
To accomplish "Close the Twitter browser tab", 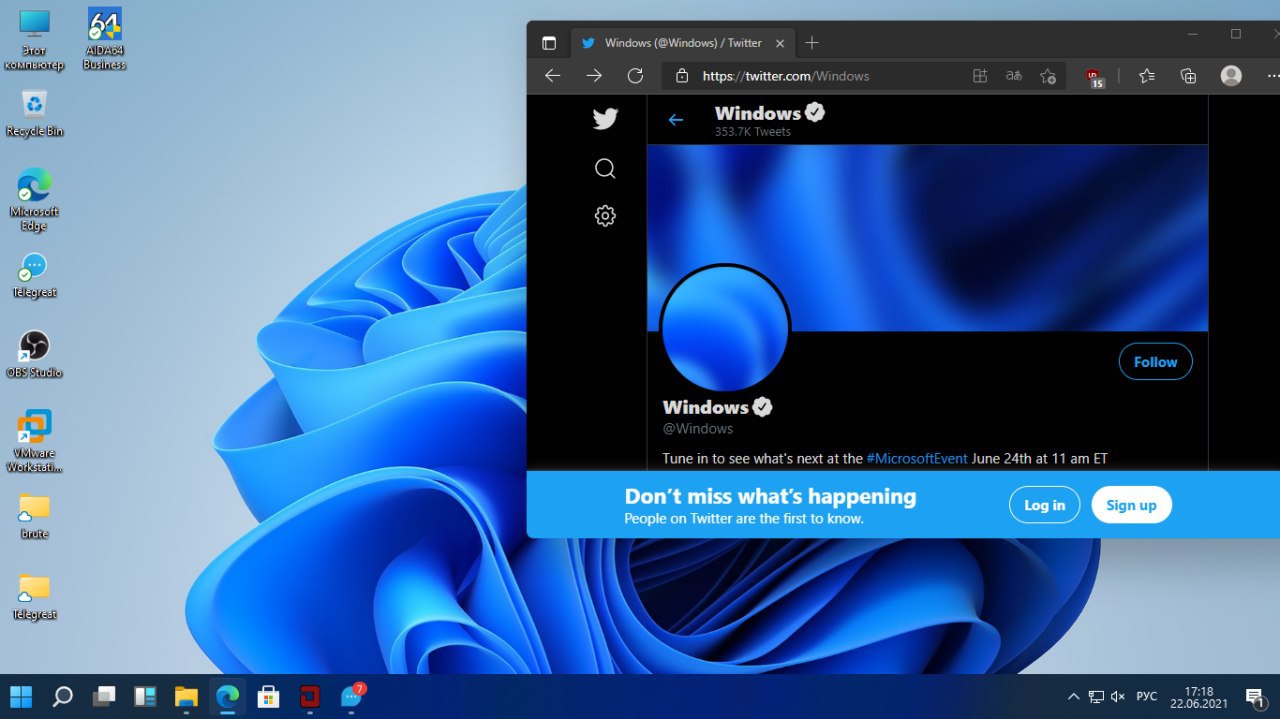I will 780,43.
